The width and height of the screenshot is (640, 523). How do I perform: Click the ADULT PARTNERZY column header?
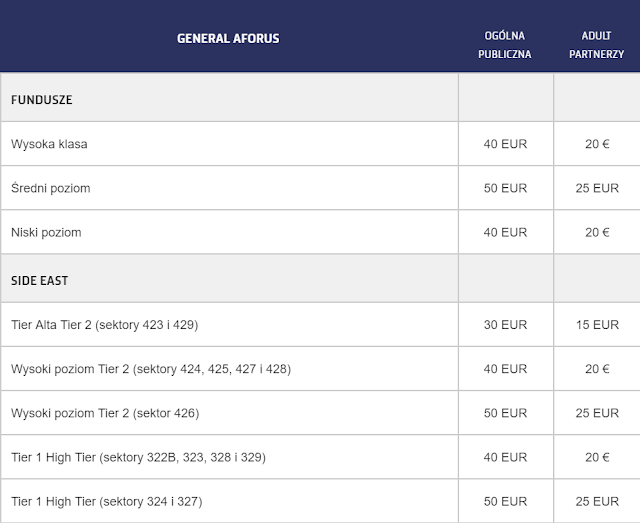(597, 45)
